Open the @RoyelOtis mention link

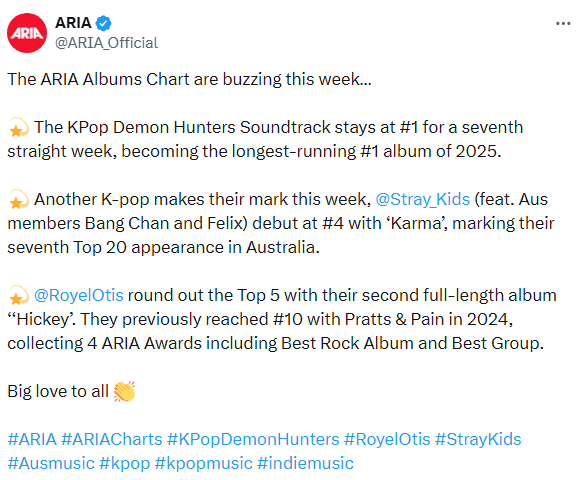click(x=79, y=295)
